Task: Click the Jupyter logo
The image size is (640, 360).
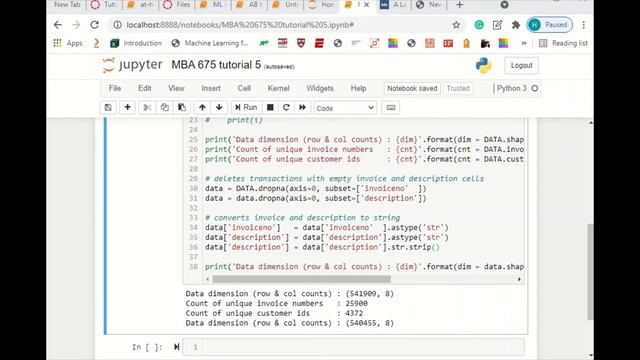Action: click(132, 65)
